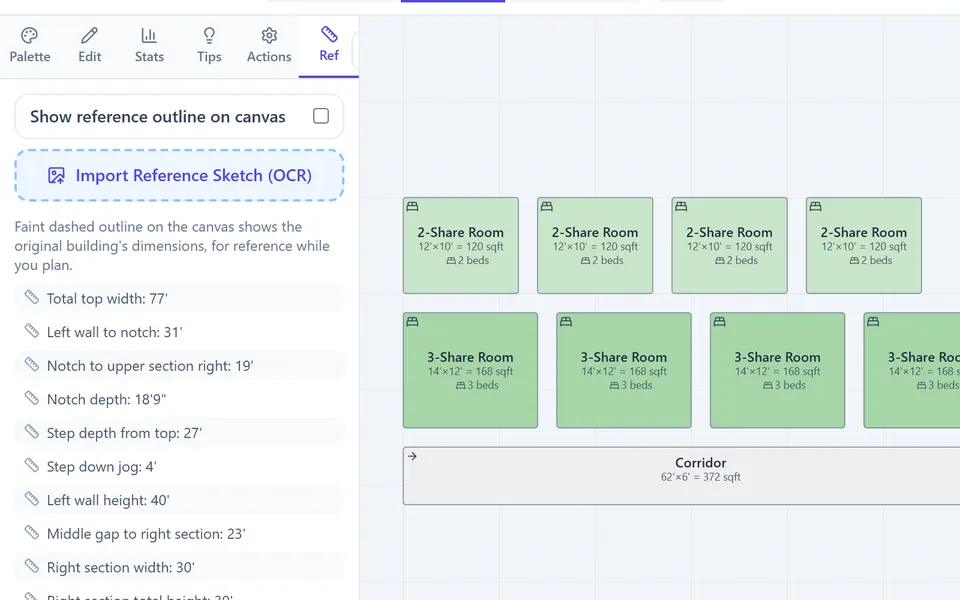
Task: Click the arrow icon on the Corridor block
Action: [413, 456]
